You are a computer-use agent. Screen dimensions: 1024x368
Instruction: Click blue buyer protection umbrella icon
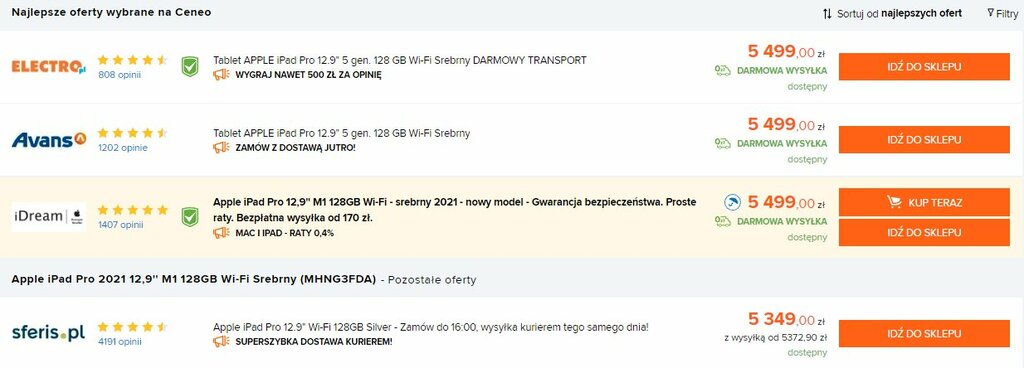point(732,203)
